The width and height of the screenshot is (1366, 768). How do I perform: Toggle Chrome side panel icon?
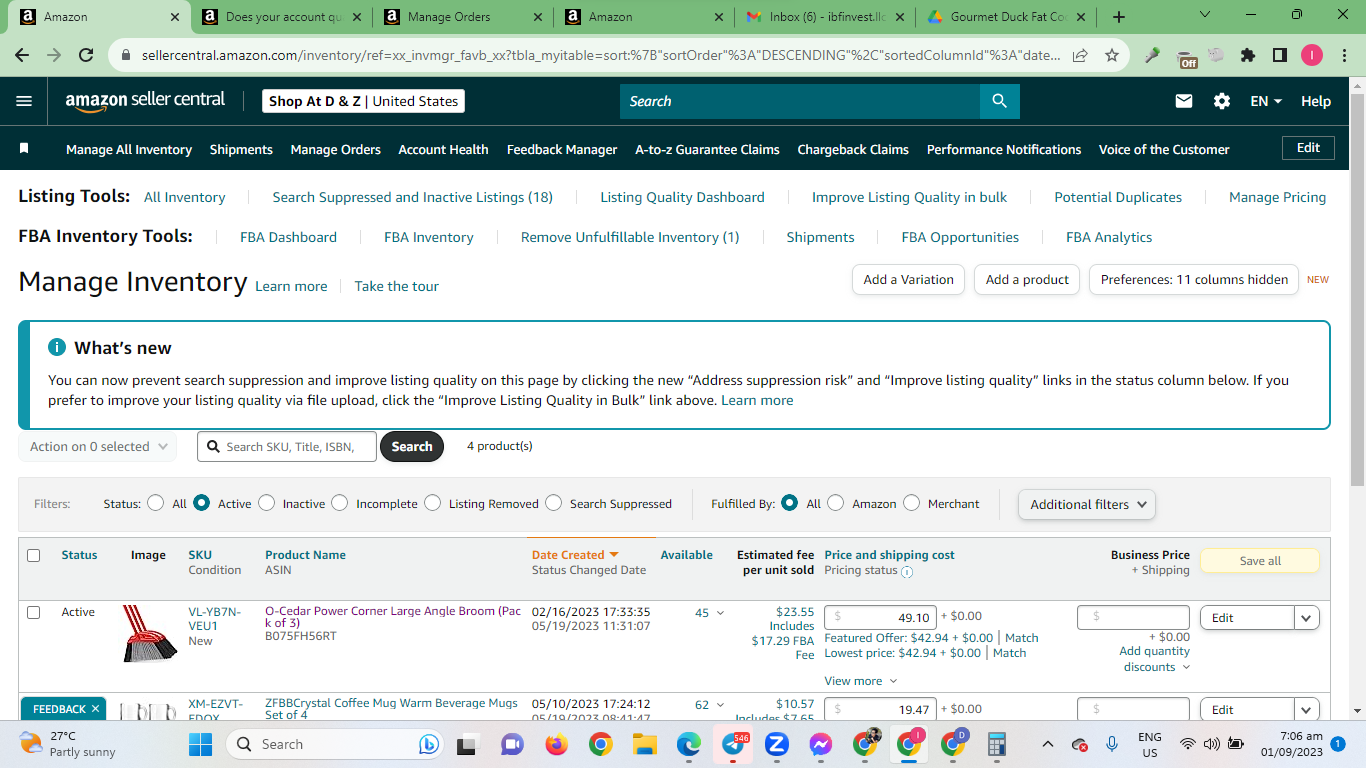(1279, 56)
